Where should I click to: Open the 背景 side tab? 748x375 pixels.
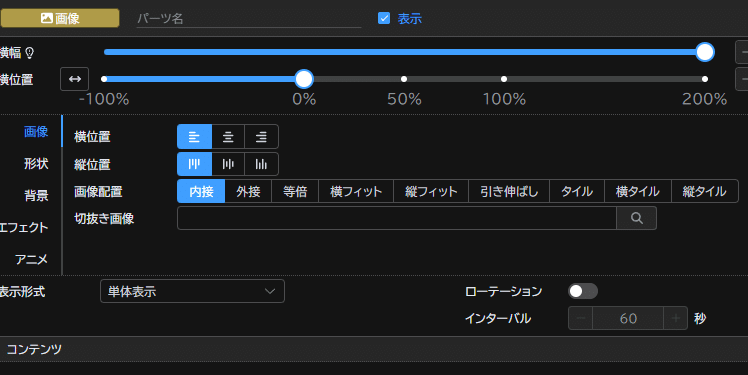(x=36, y=196)
